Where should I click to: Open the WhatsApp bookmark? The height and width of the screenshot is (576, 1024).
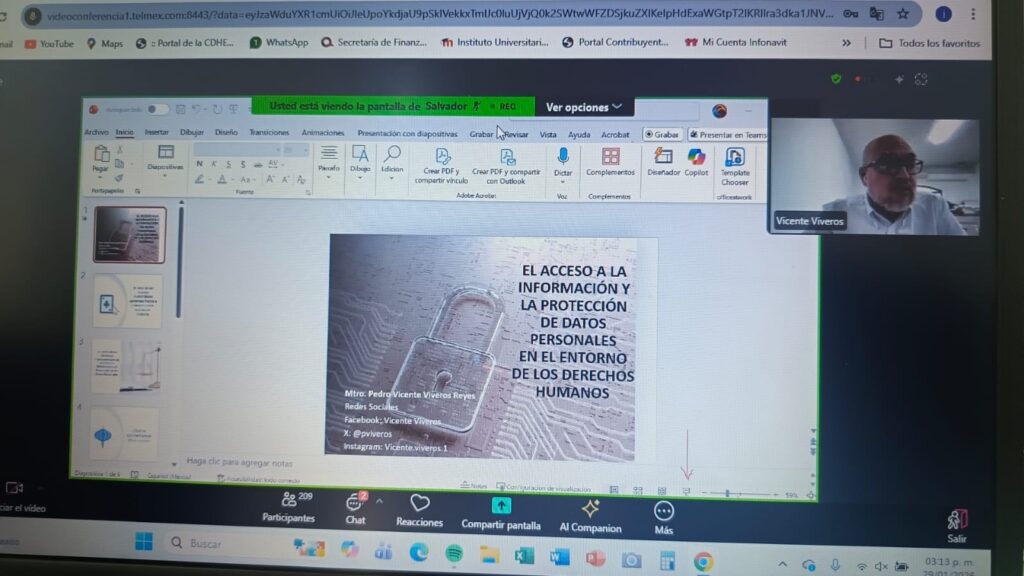pos(279,43)
